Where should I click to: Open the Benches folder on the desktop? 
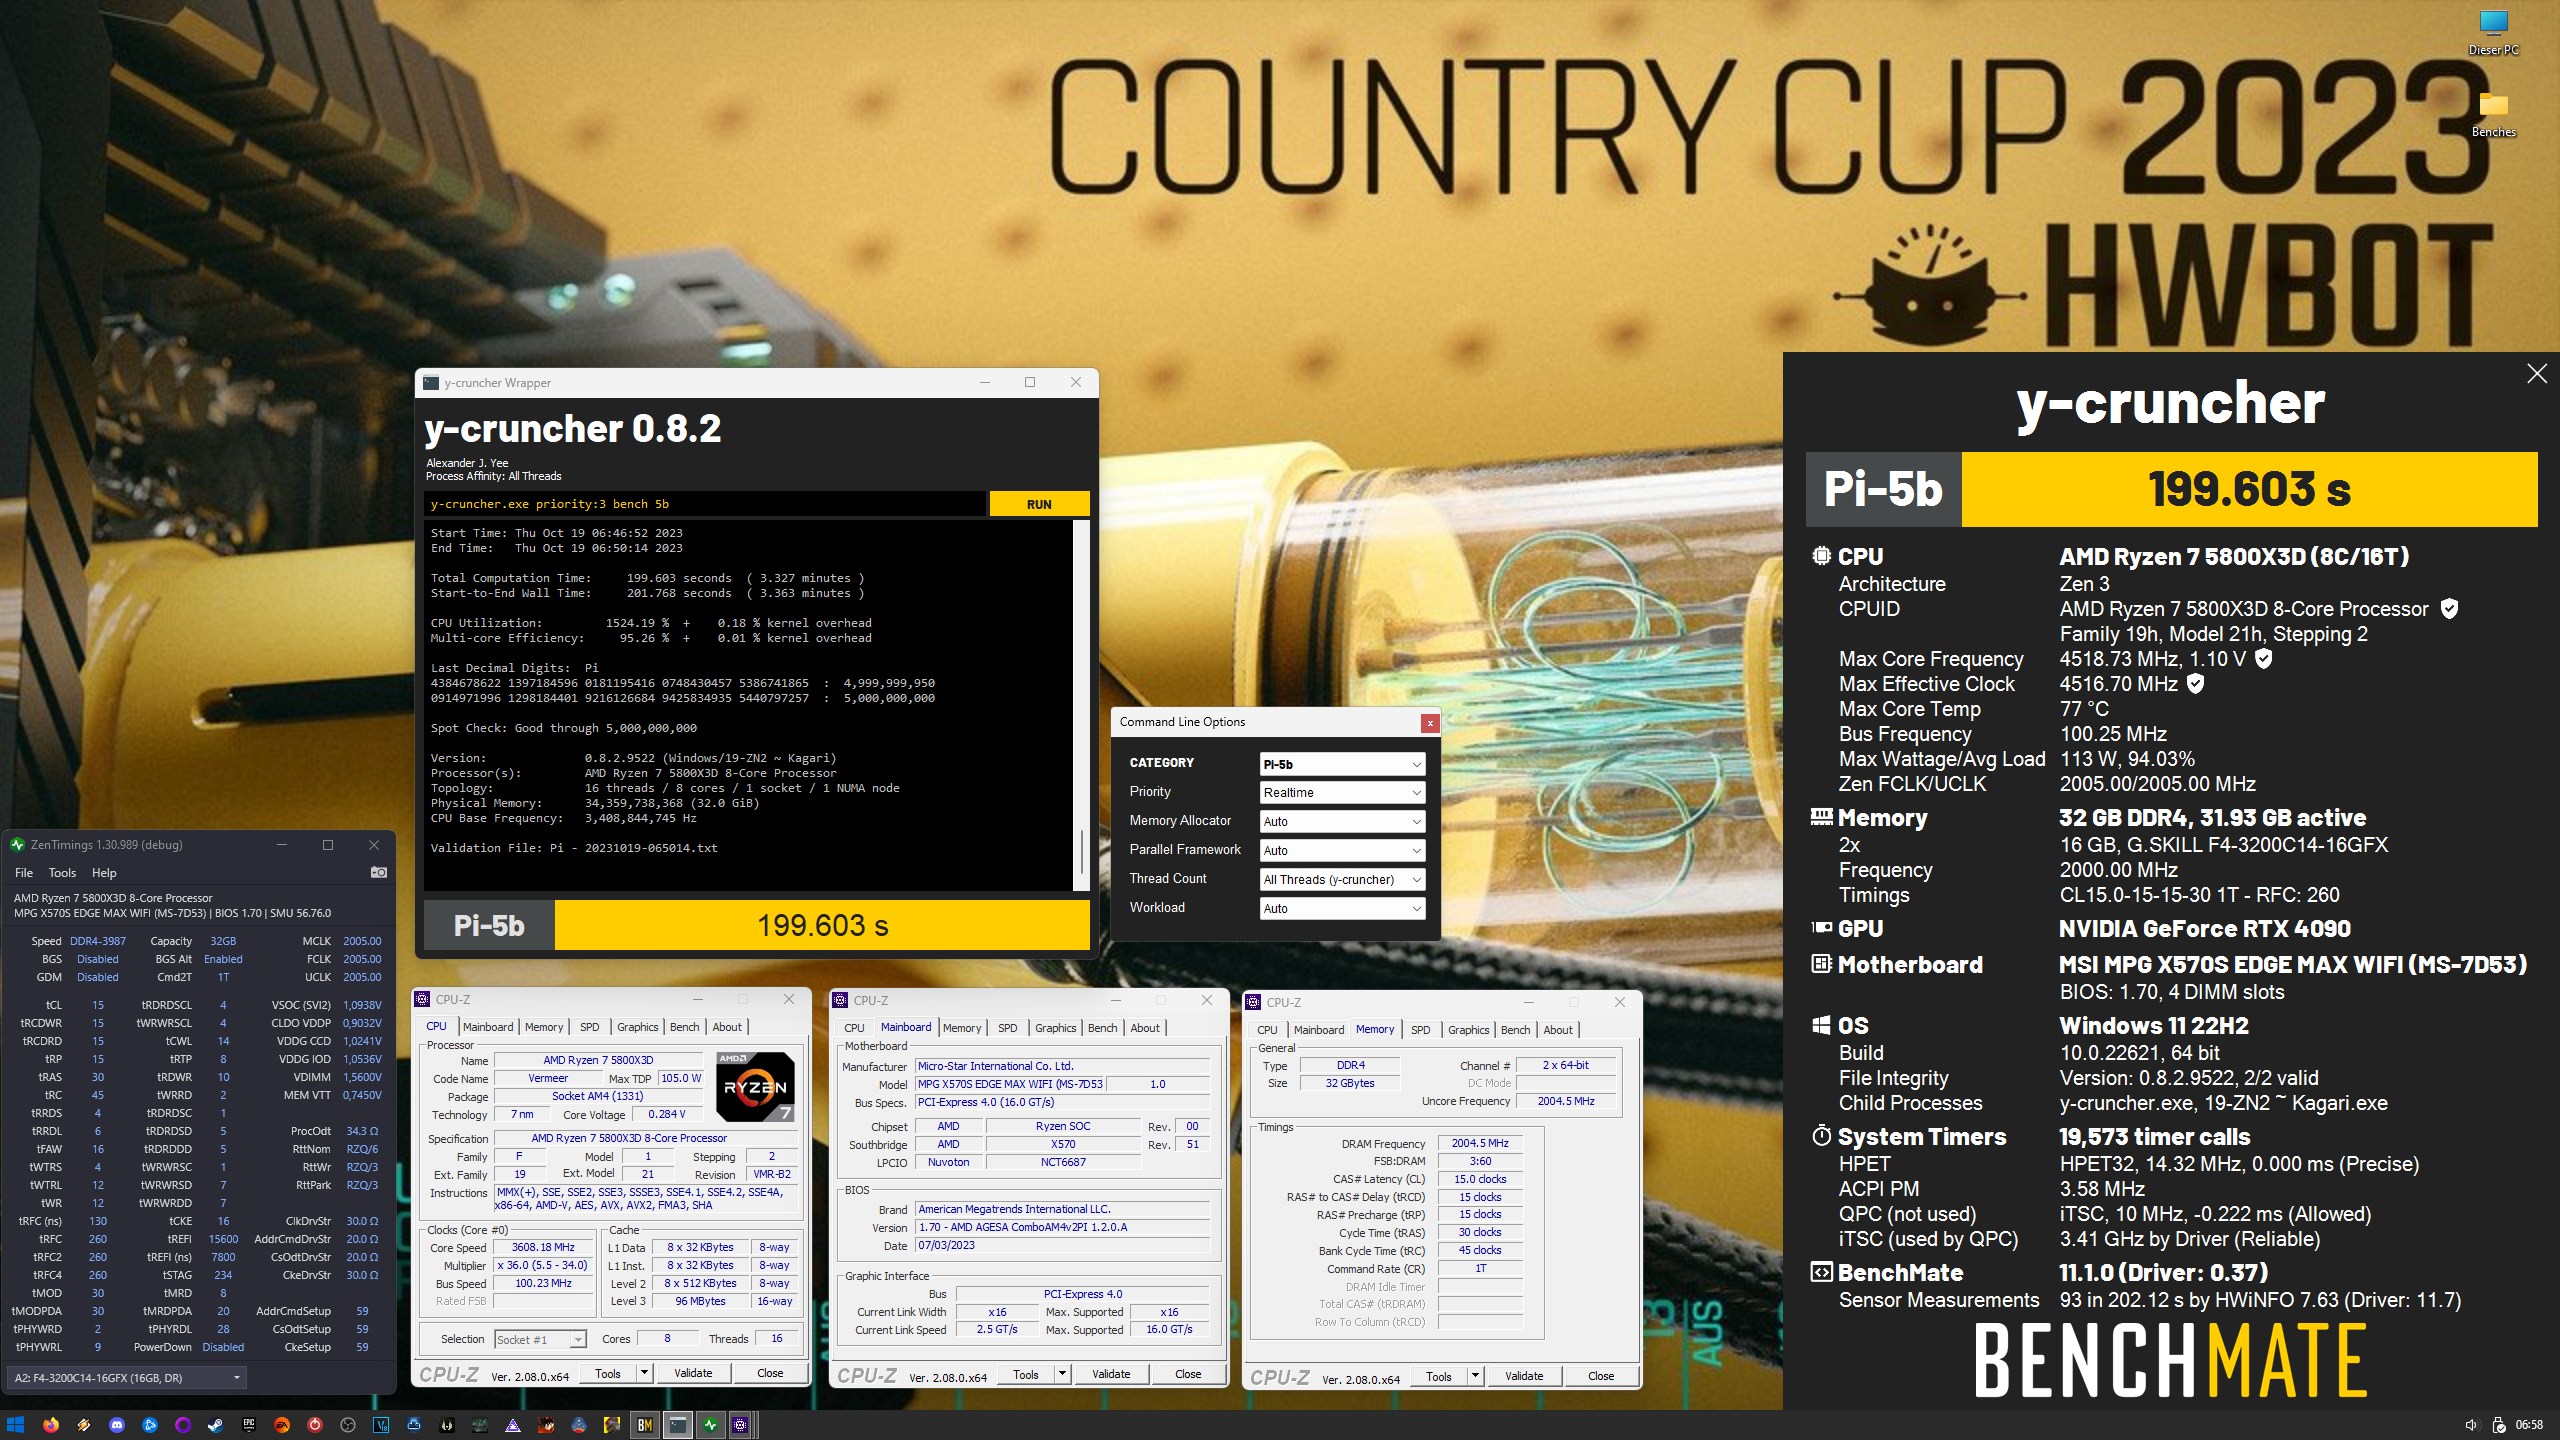2493,115
